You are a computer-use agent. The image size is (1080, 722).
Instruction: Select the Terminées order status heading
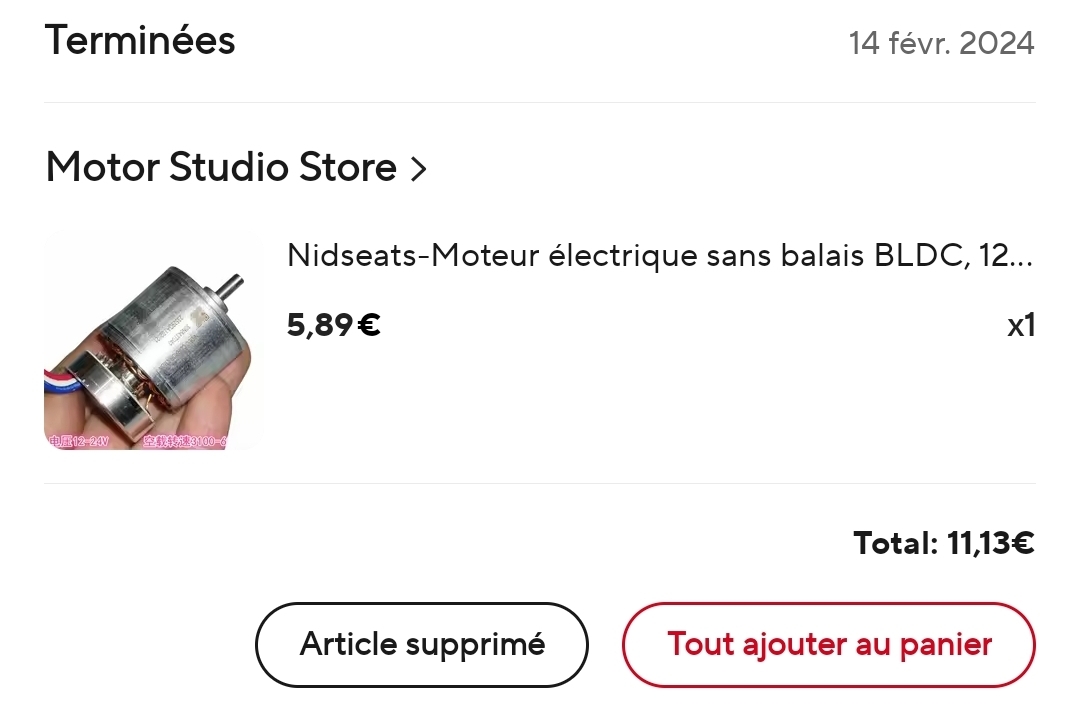[140, 40]
